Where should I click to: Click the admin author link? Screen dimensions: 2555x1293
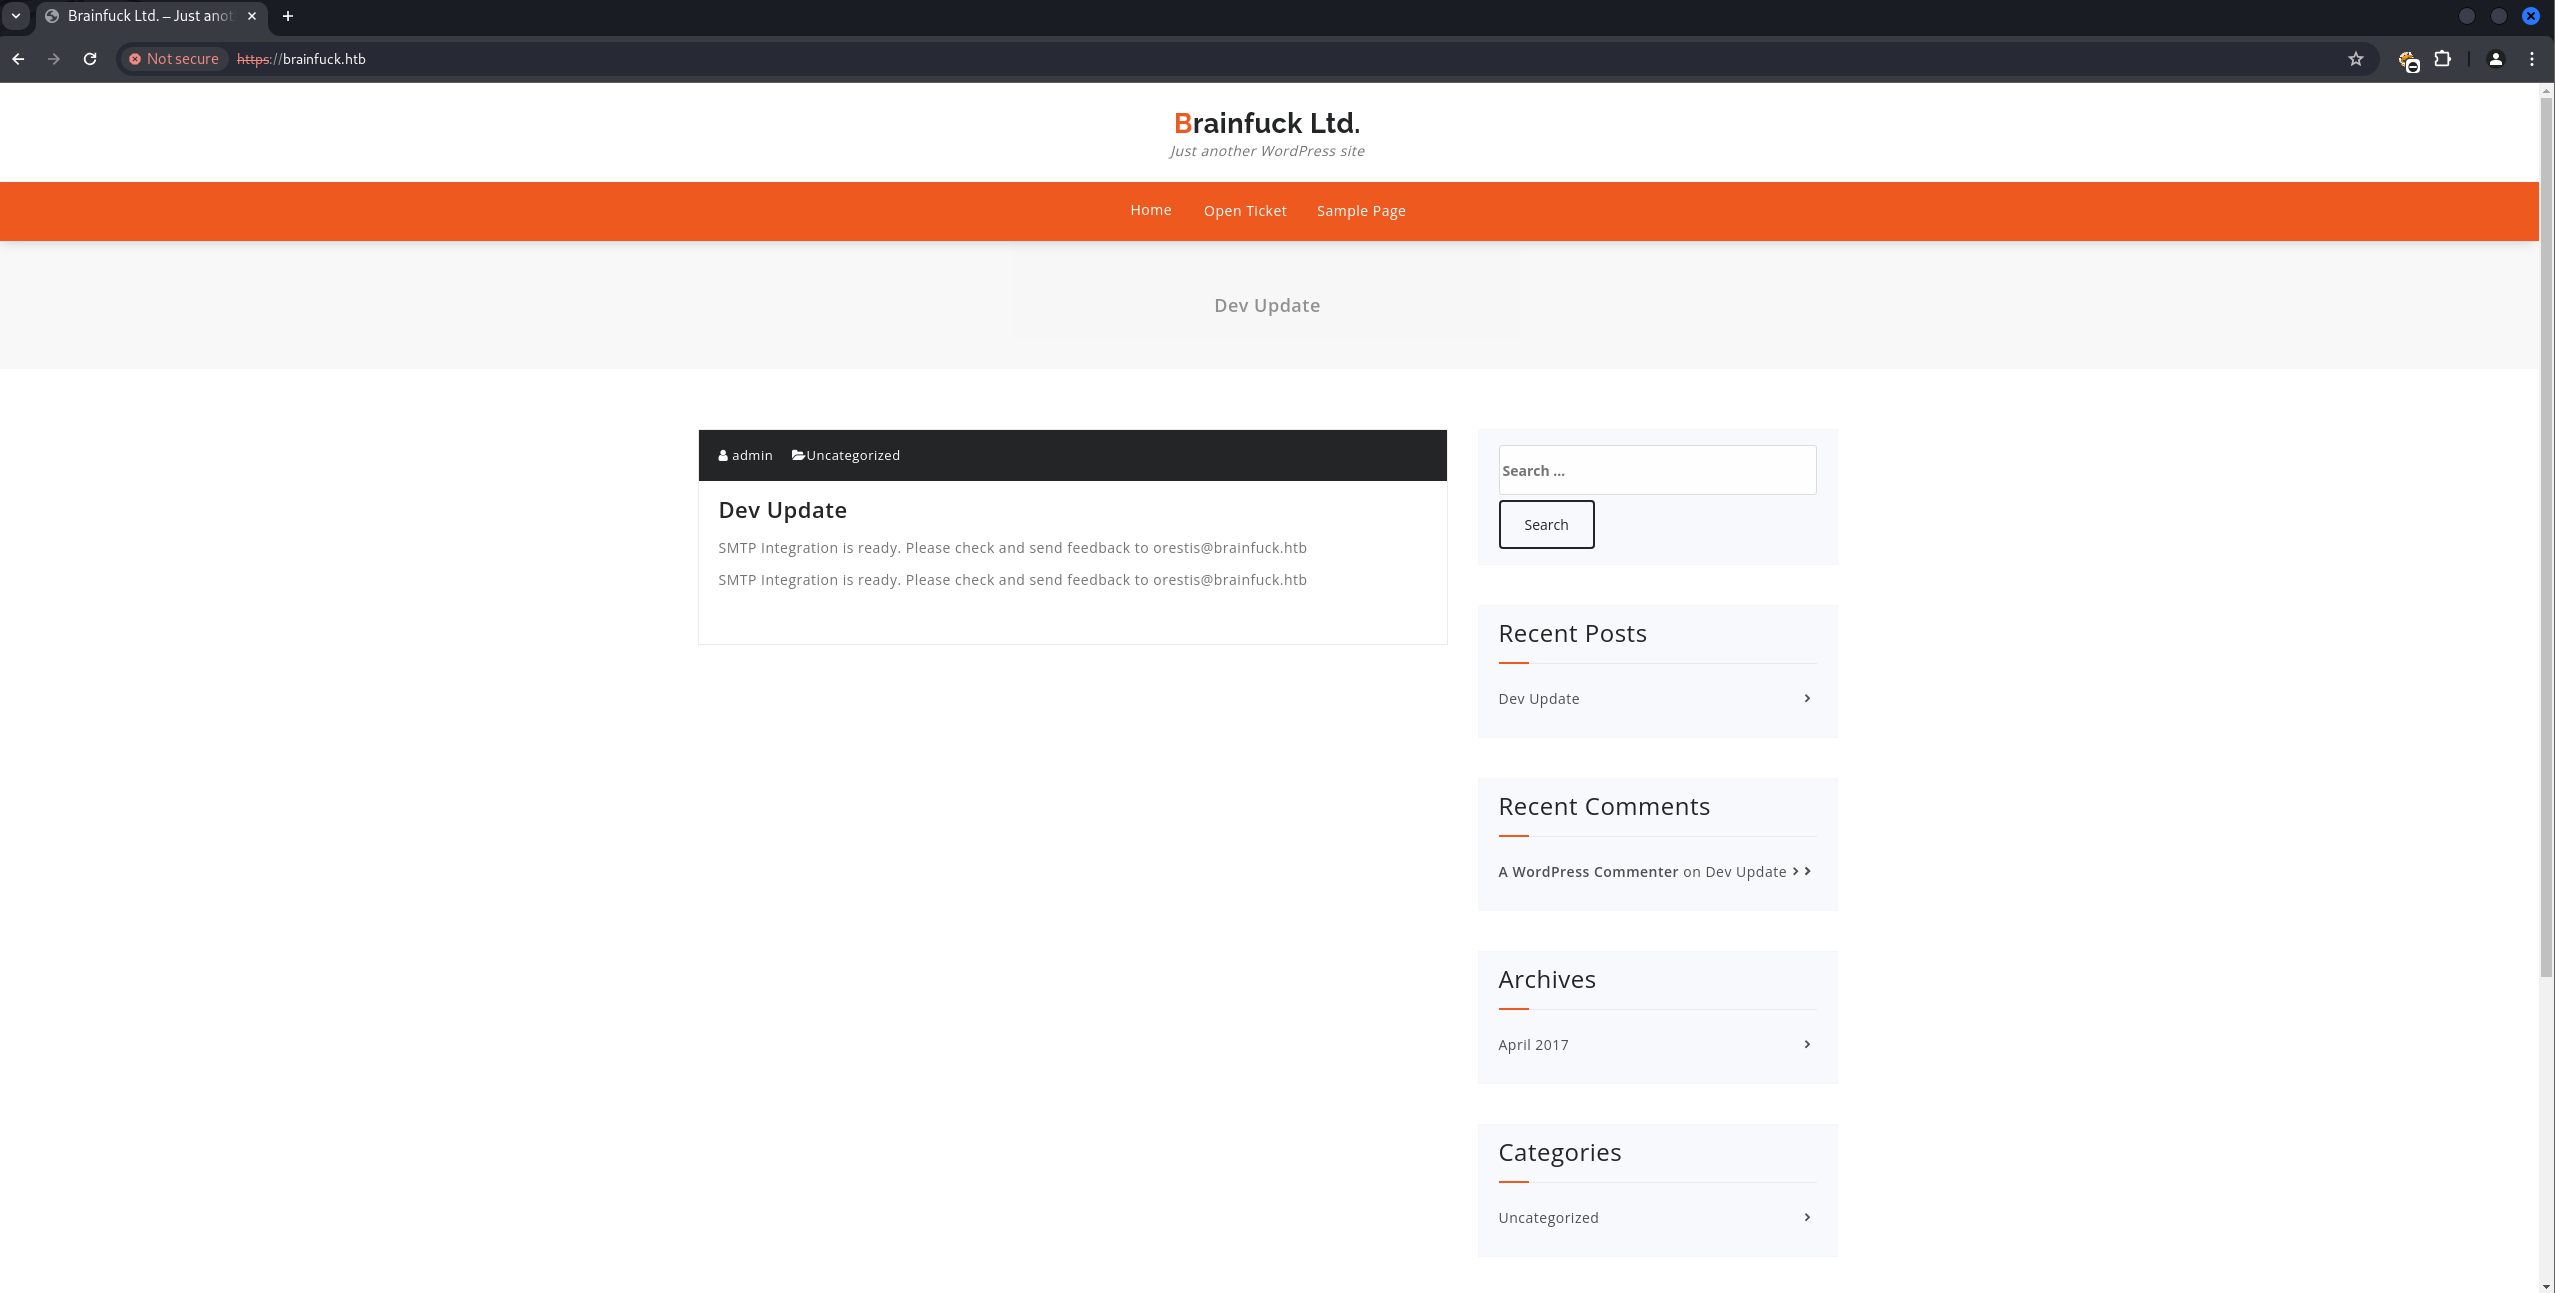coord(751,455)
